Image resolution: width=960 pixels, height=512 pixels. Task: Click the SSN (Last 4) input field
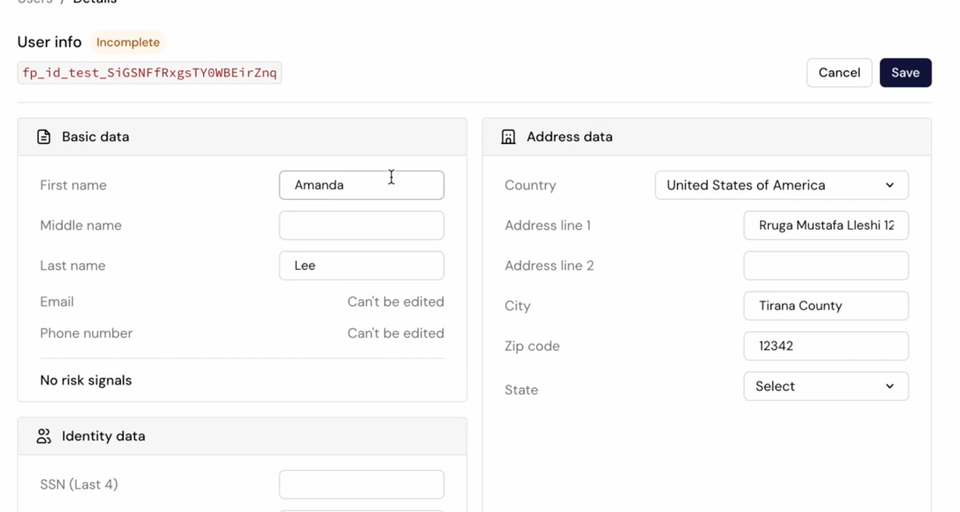coord(361,485)
